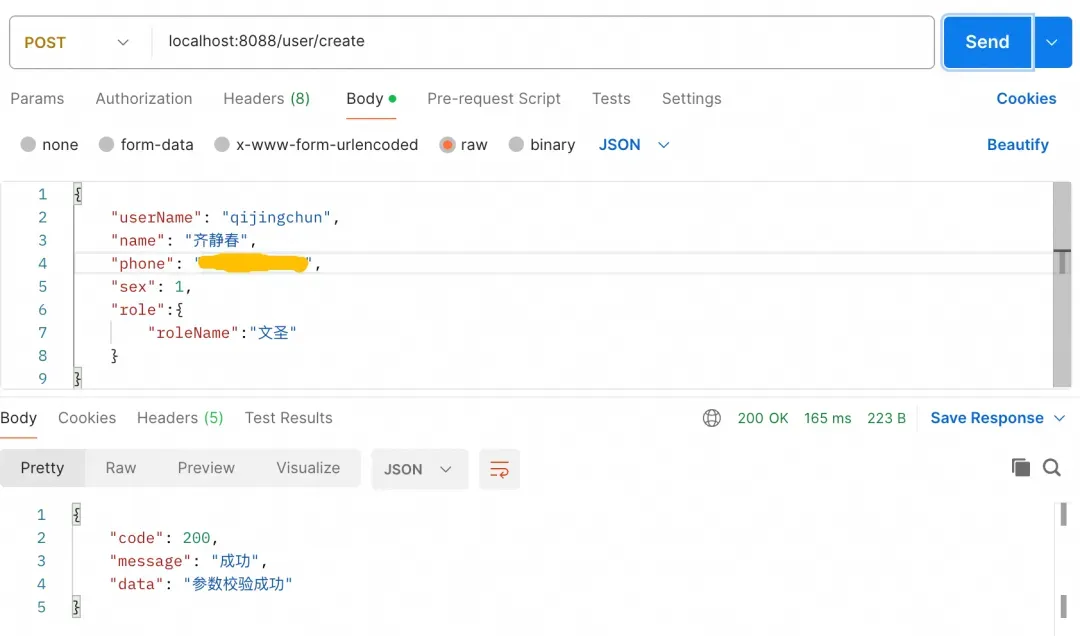Open search in response with magnifier icon

1052,468
